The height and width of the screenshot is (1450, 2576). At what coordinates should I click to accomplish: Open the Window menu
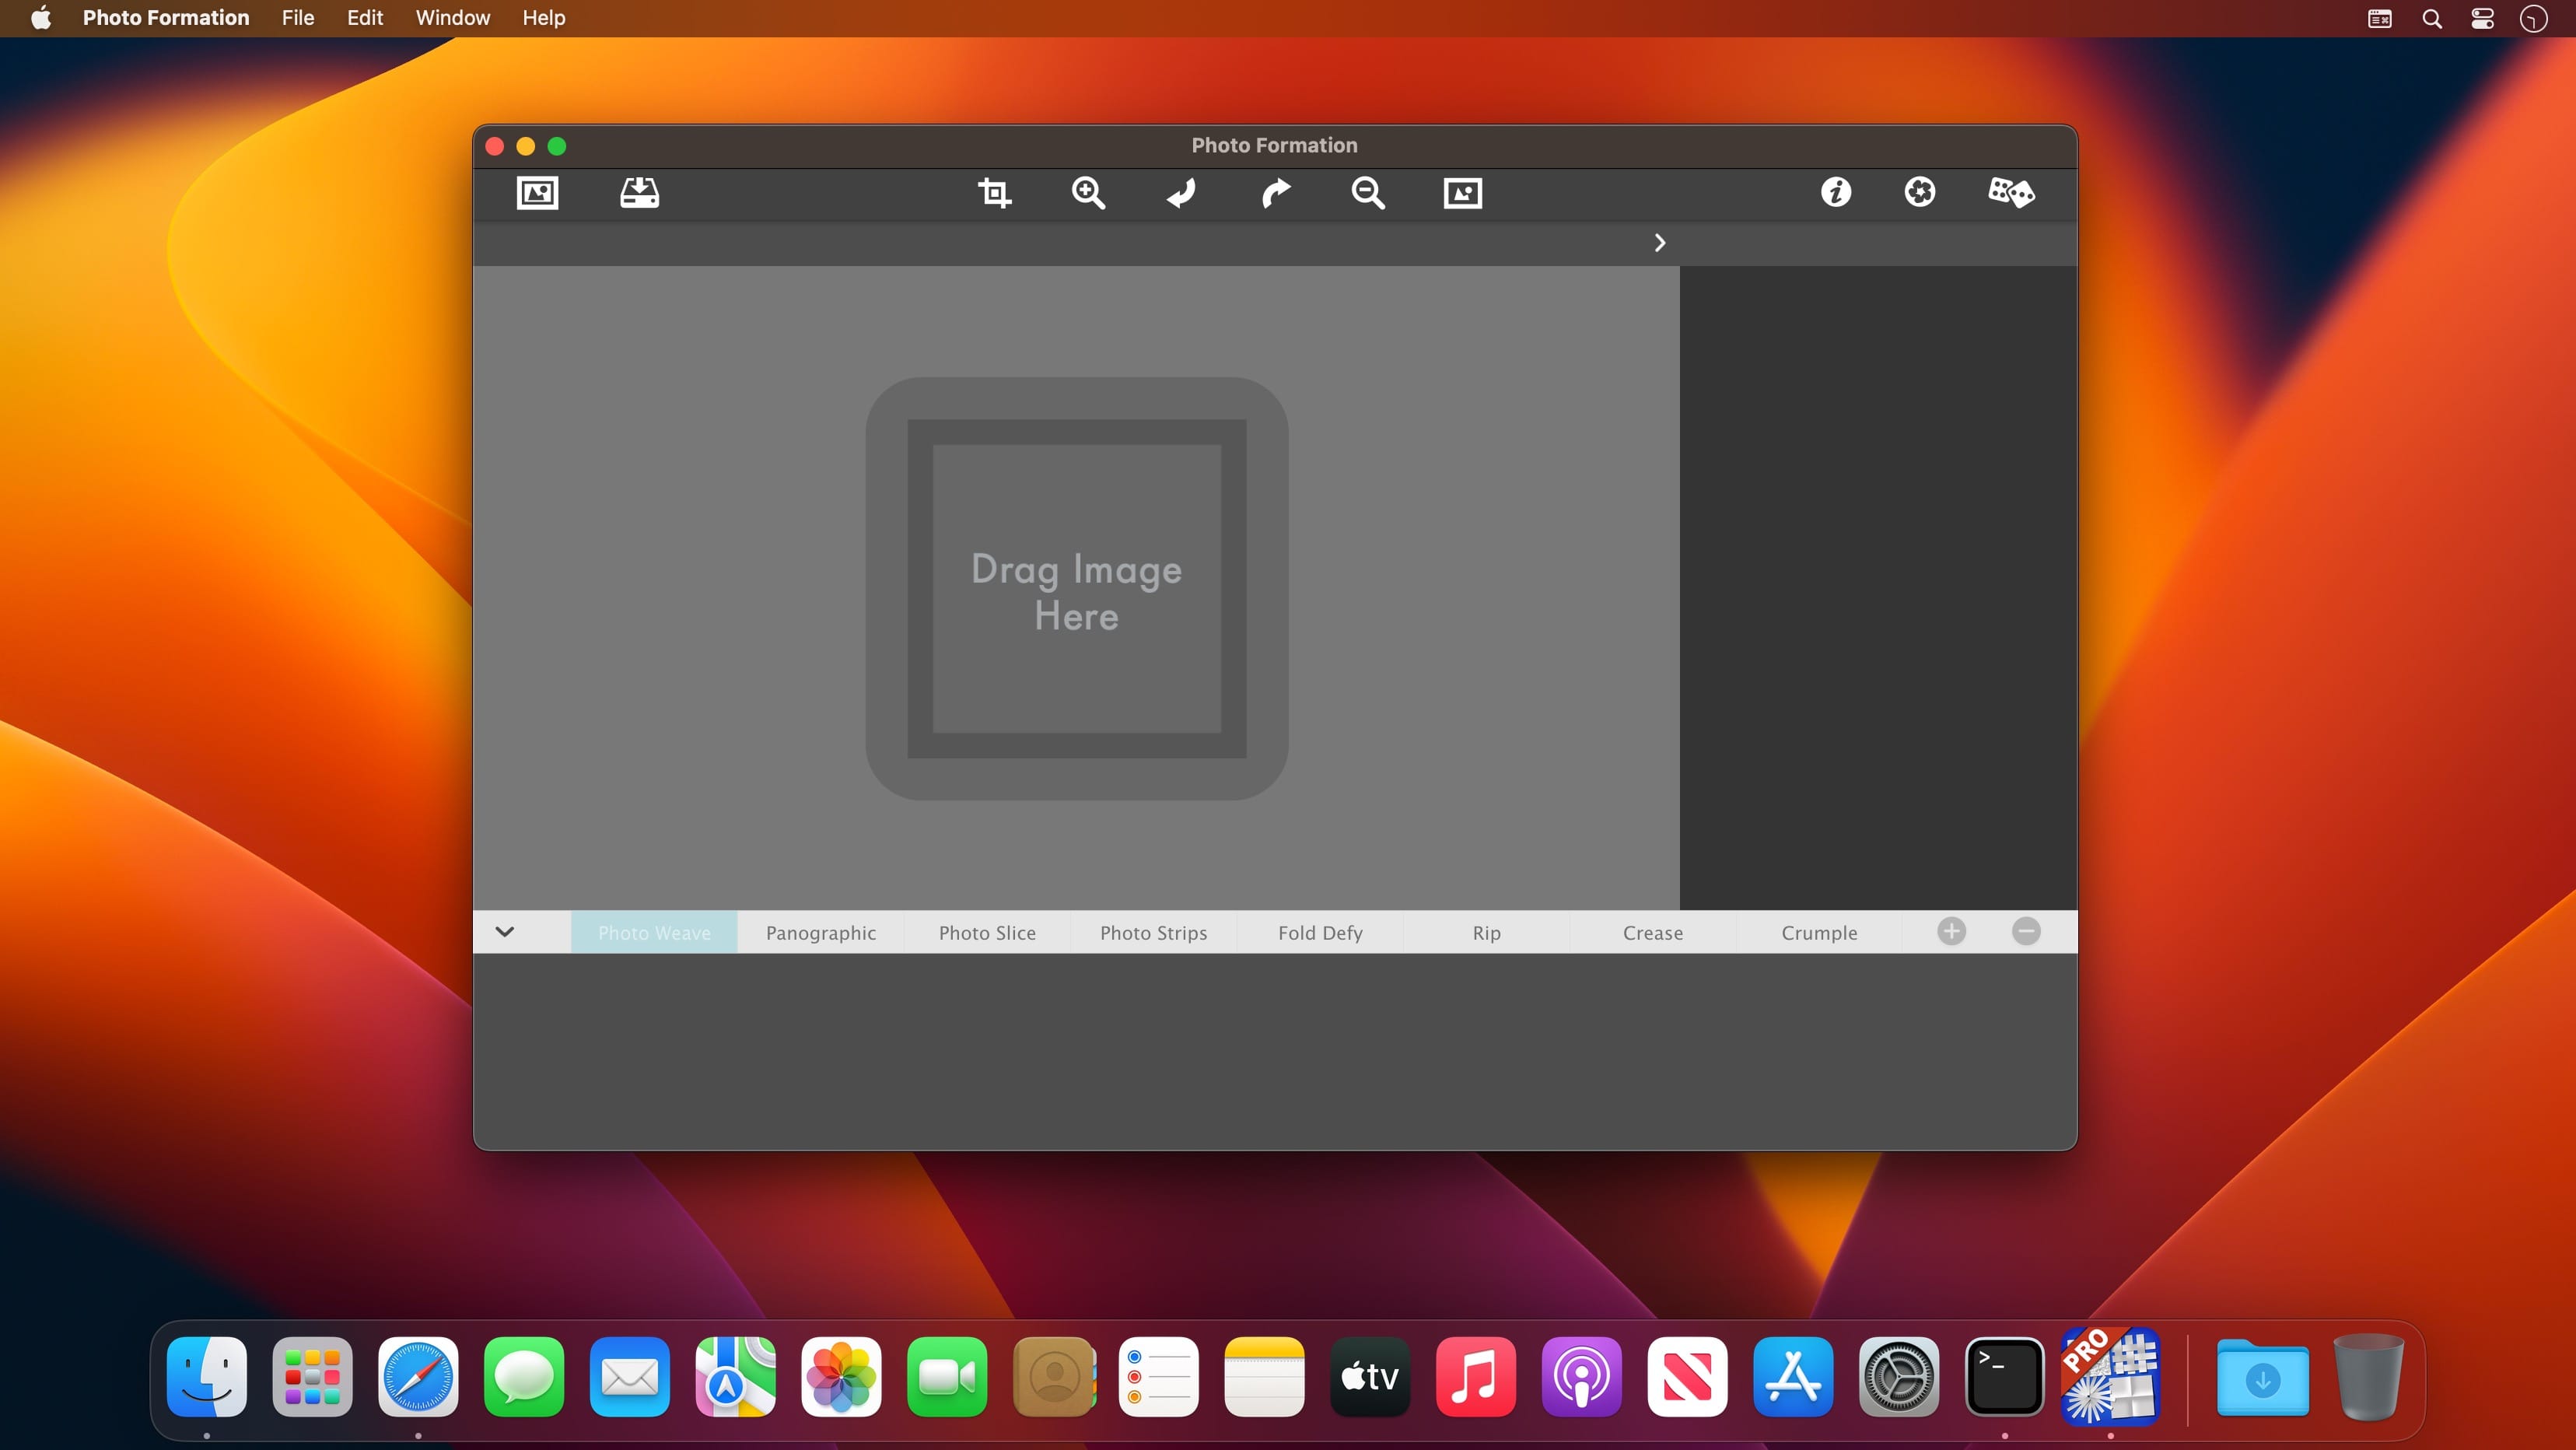click(x=453, y=18)
